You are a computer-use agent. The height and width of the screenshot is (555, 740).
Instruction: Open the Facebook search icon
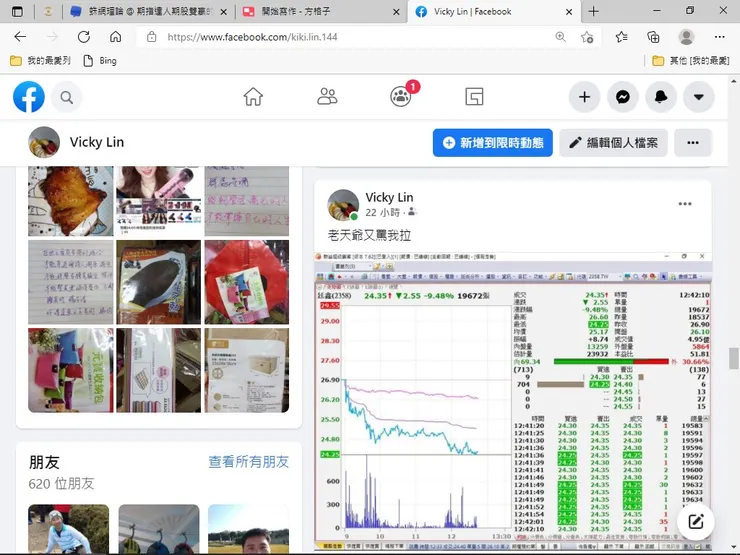pyautogui.click(x=67, y=98)
